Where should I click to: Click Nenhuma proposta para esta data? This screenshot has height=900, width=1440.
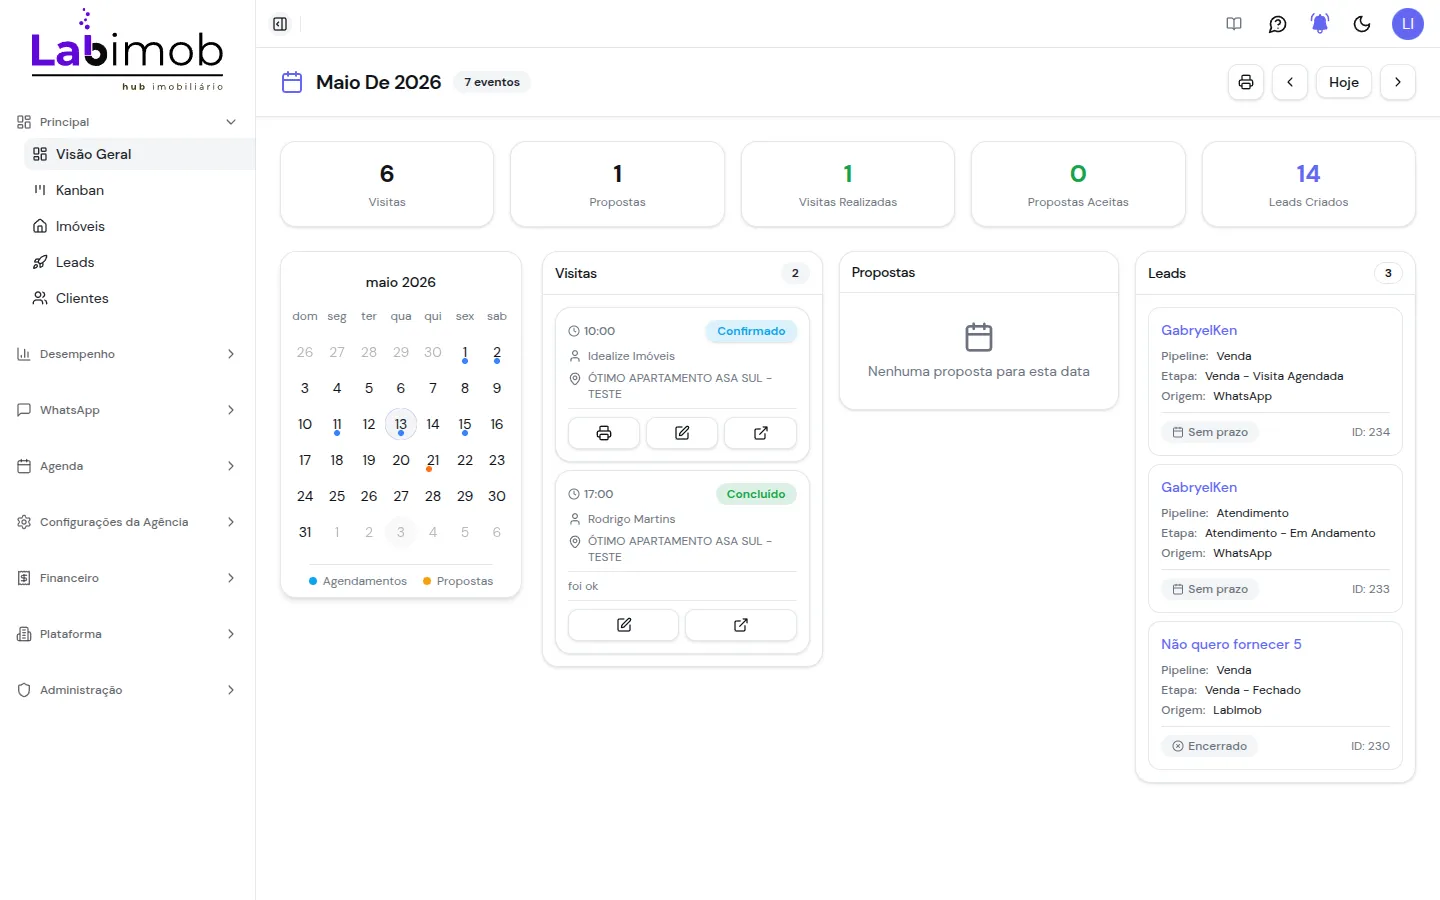(979, 371)
